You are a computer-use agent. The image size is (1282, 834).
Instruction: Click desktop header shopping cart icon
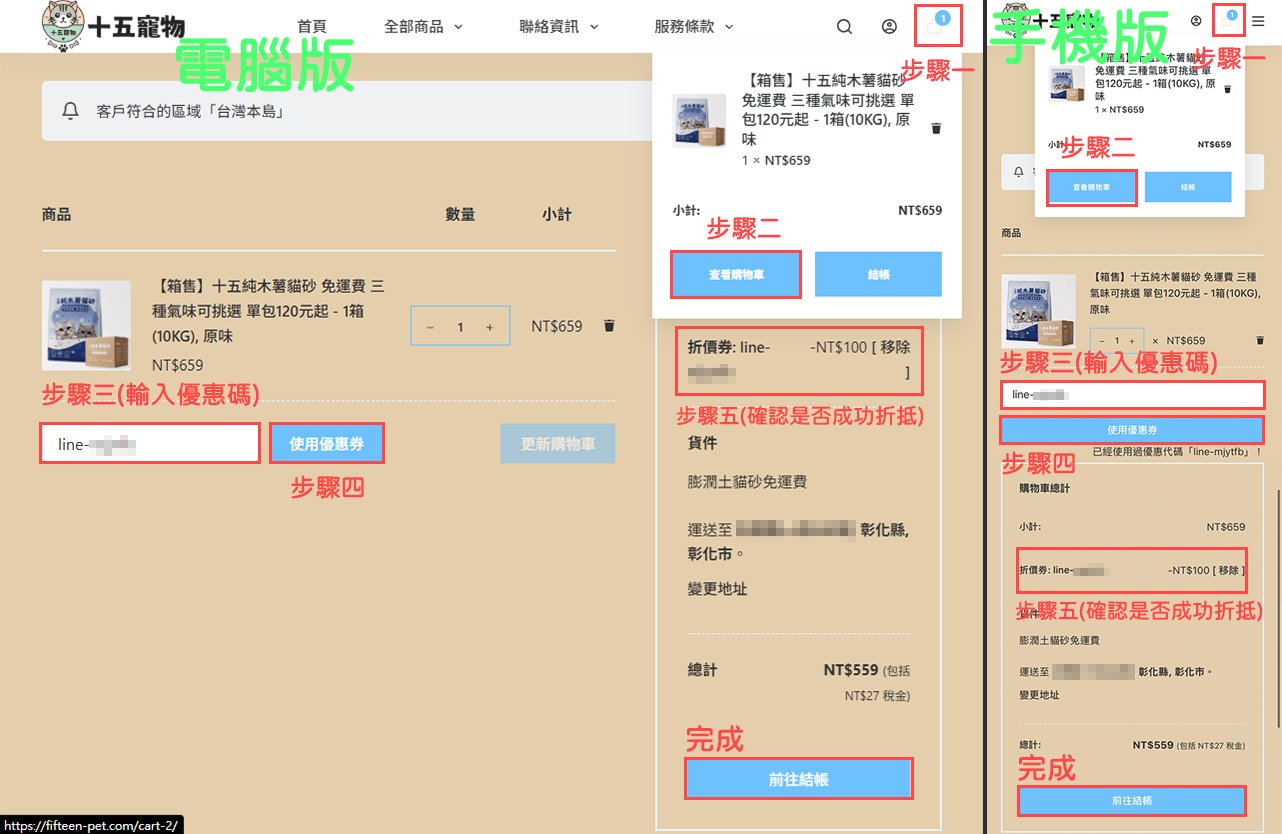937,25
